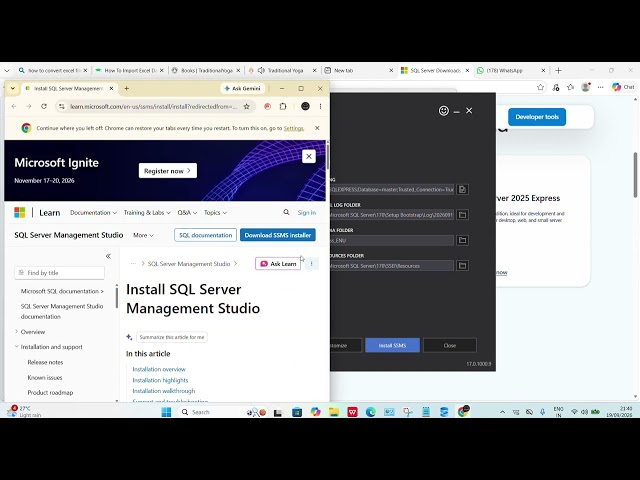Jump to Installation highlights section
This screenshot has height=480, width=640.
tap(160, 380)
